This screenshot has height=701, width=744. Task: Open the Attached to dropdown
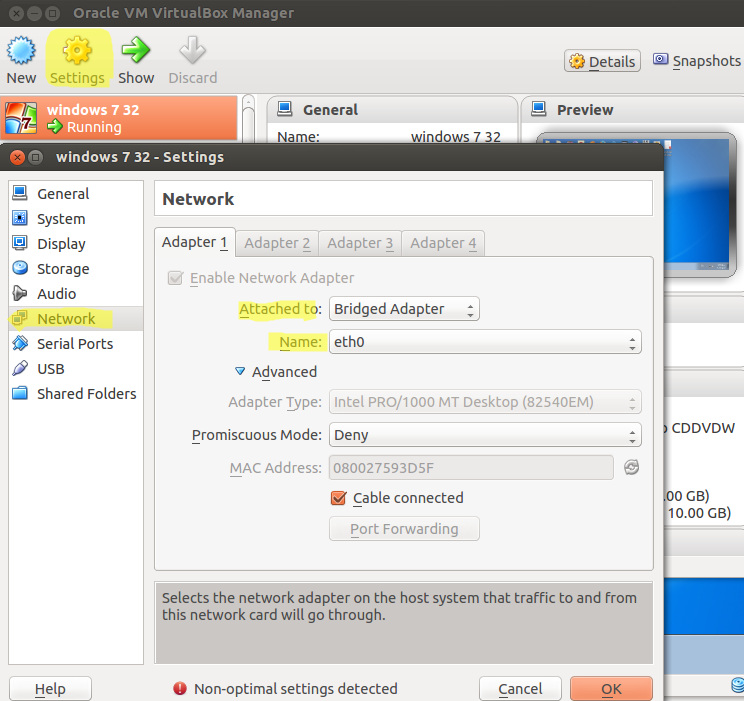coord(404,309)
